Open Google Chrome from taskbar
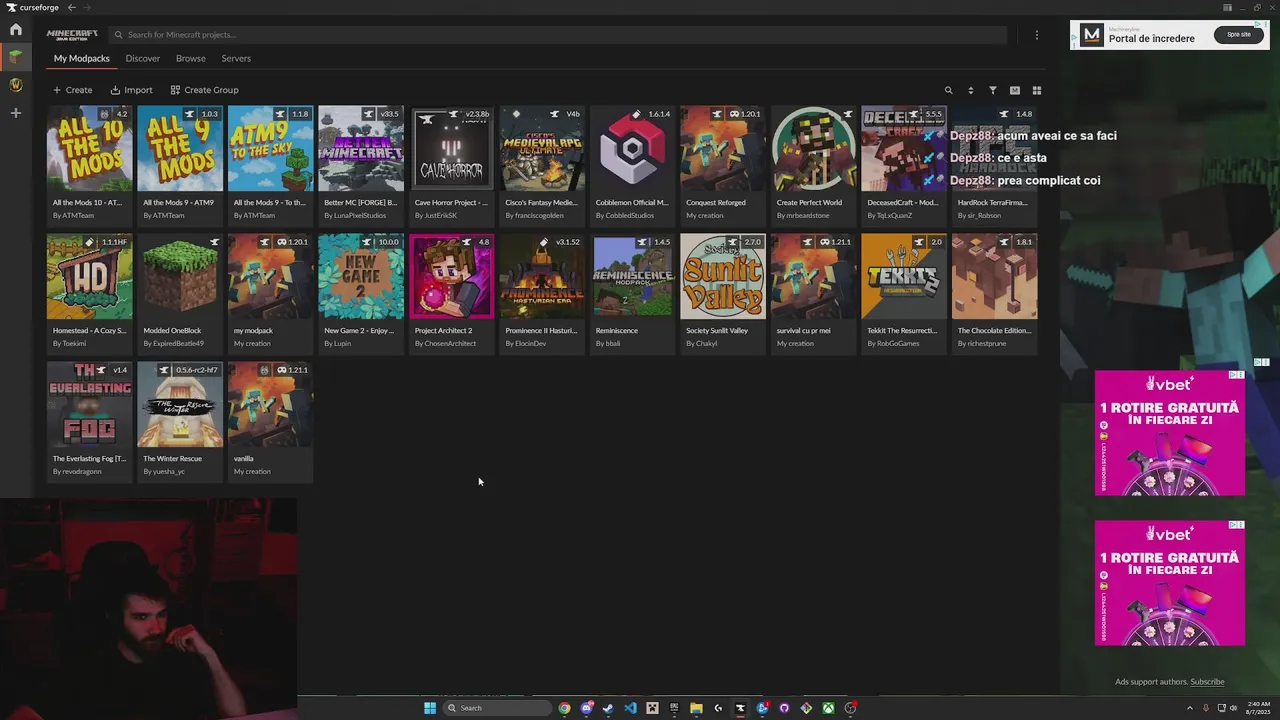Image resolution: width=1280 pixels, height=720 pixels. [564, 708]
